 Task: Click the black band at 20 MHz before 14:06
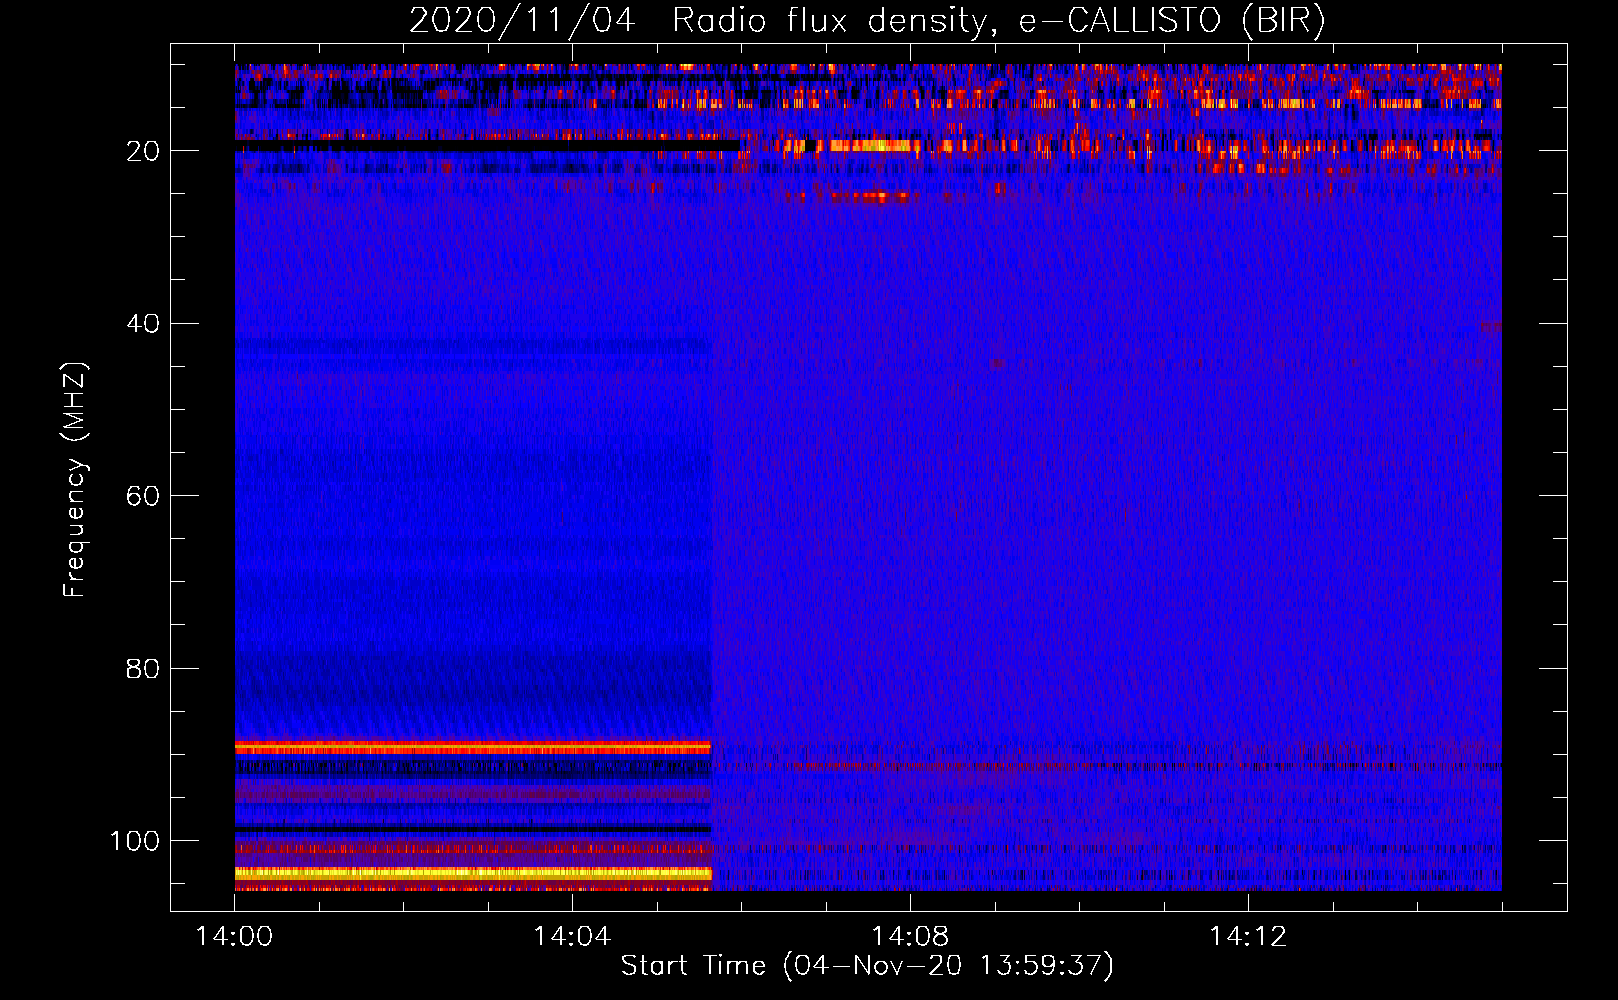click(x=487, y=146)
